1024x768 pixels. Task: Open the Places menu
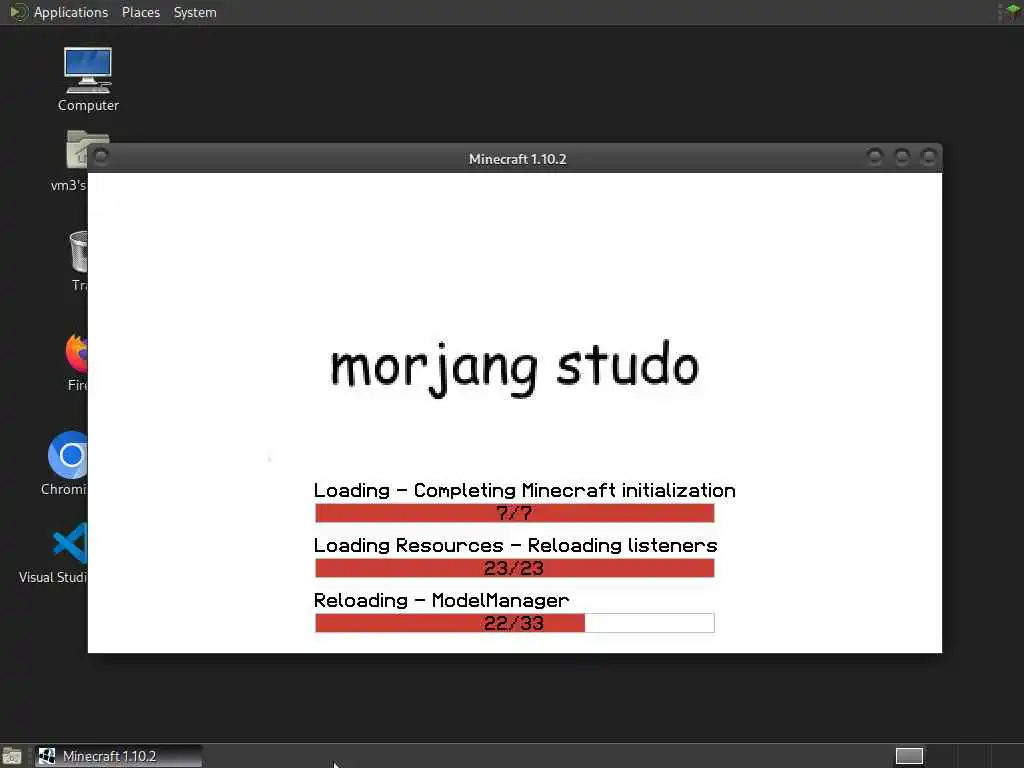pyautogui.click(x=140, y=12)
